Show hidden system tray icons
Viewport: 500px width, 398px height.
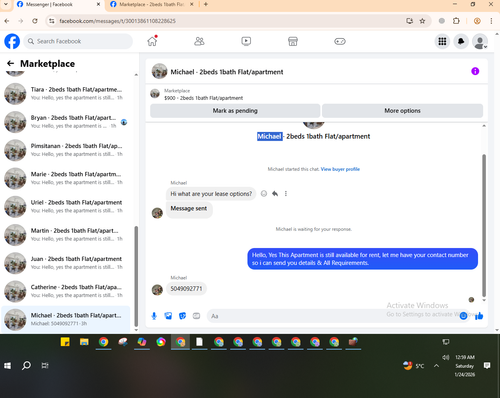[x=436, y=366]
